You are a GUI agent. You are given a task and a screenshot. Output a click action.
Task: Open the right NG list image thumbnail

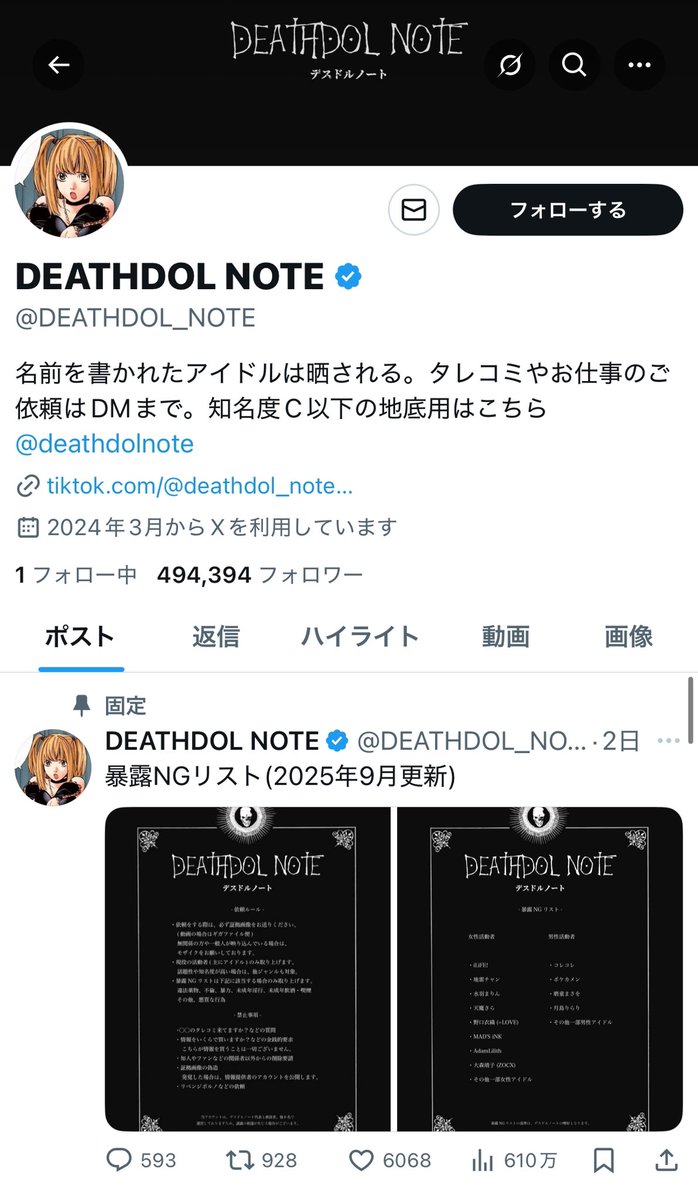click(x=540, y=968)
